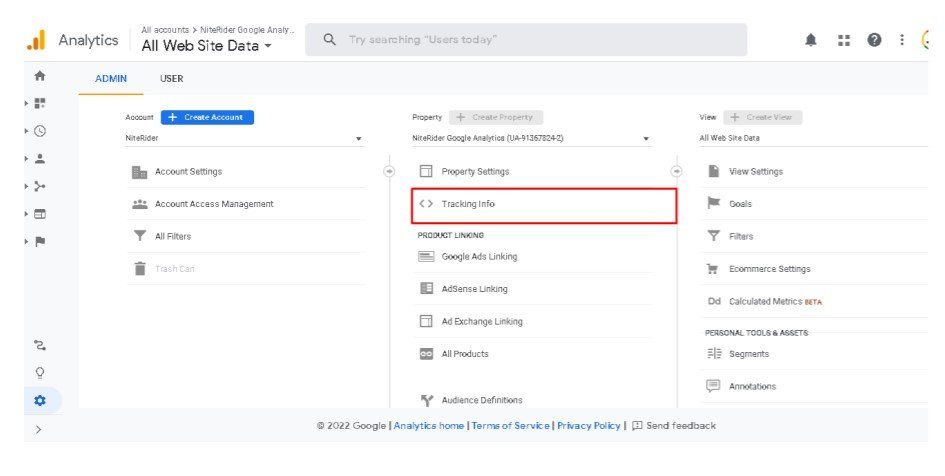Open Acquisition arrows icon in sidebar
Image resolution: width=945 pixels, height=476 pixels.
[x=40, y=186]
